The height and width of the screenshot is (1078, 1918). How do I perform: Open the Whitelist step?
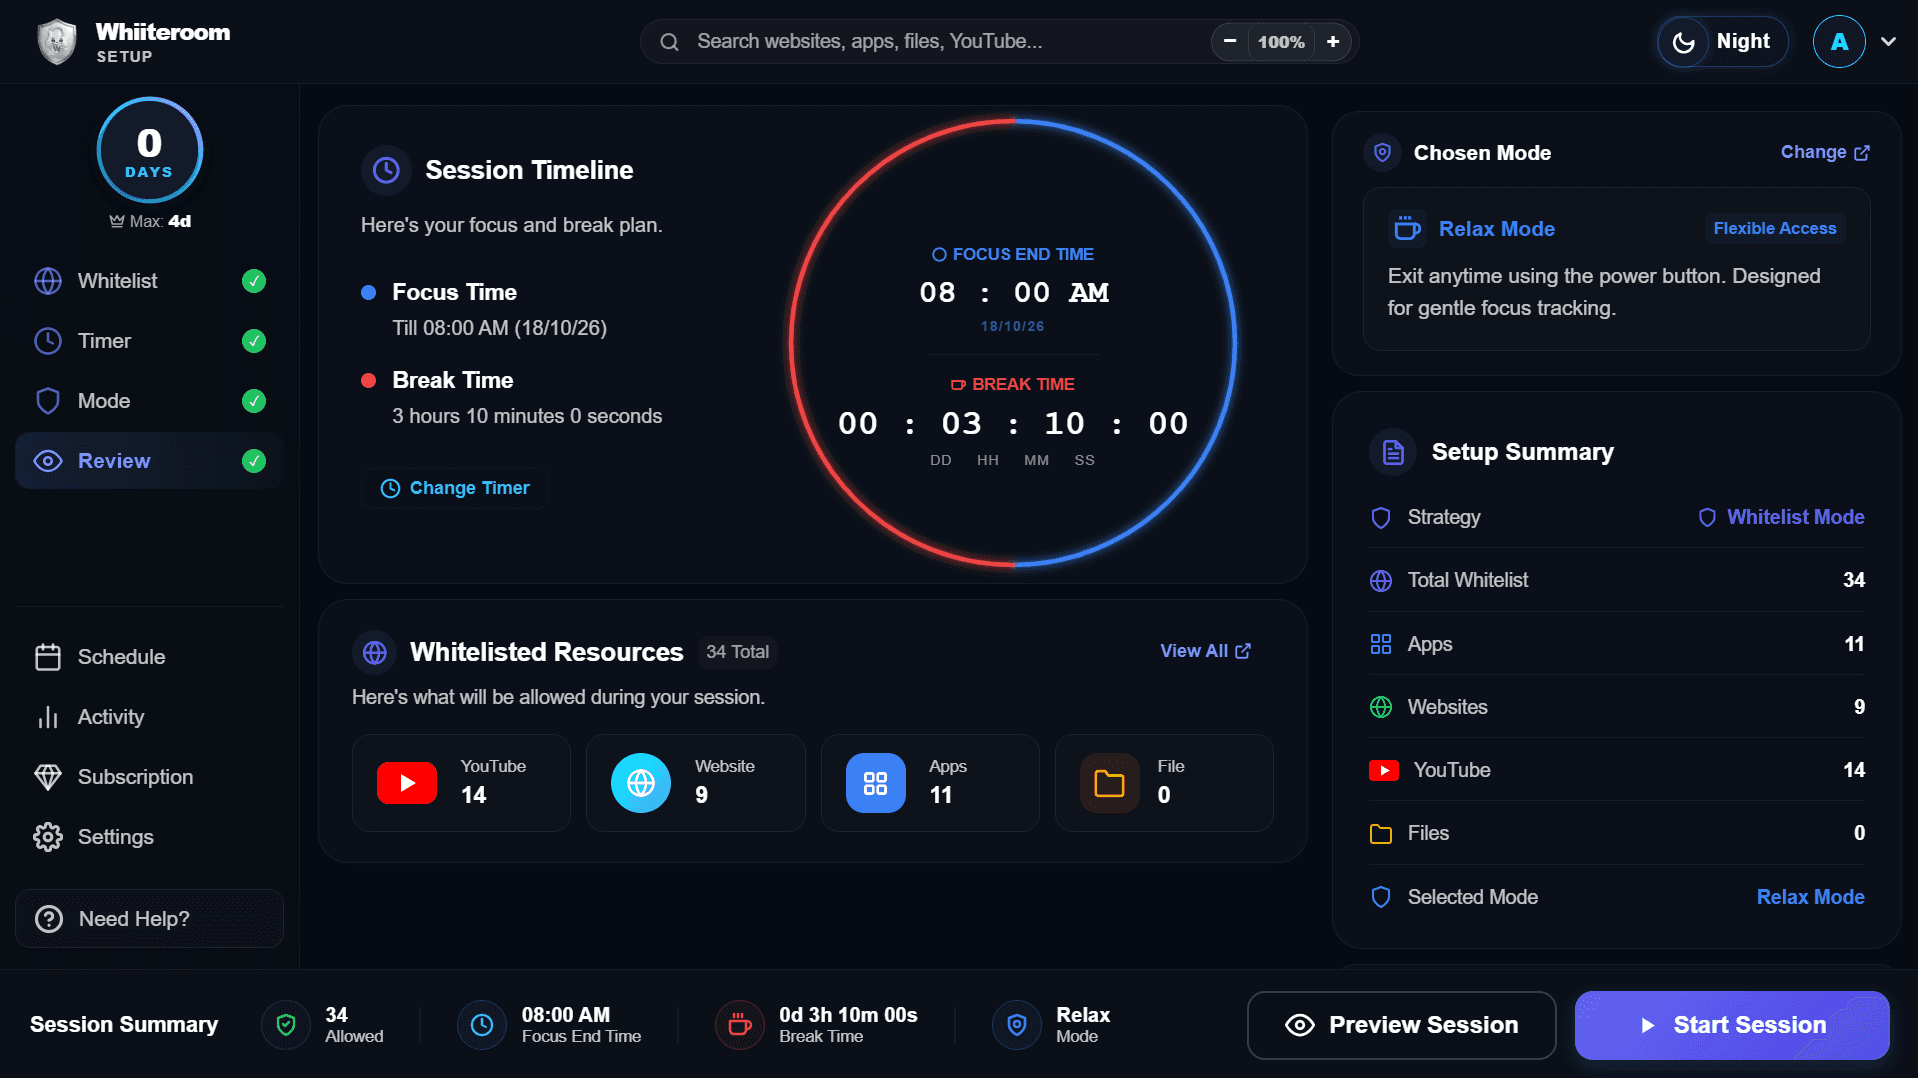[x=150, y=281]
